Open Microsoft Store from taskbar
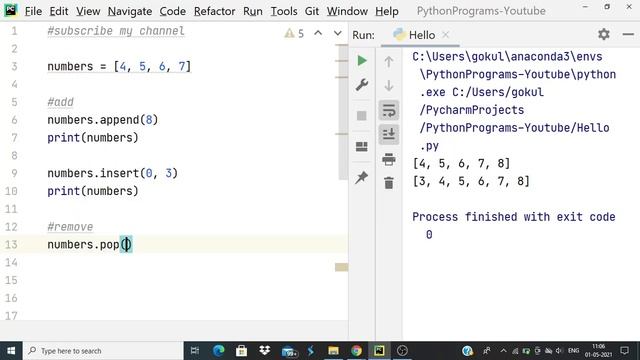This screenshot has height=360, width=640. pos(242,351)
